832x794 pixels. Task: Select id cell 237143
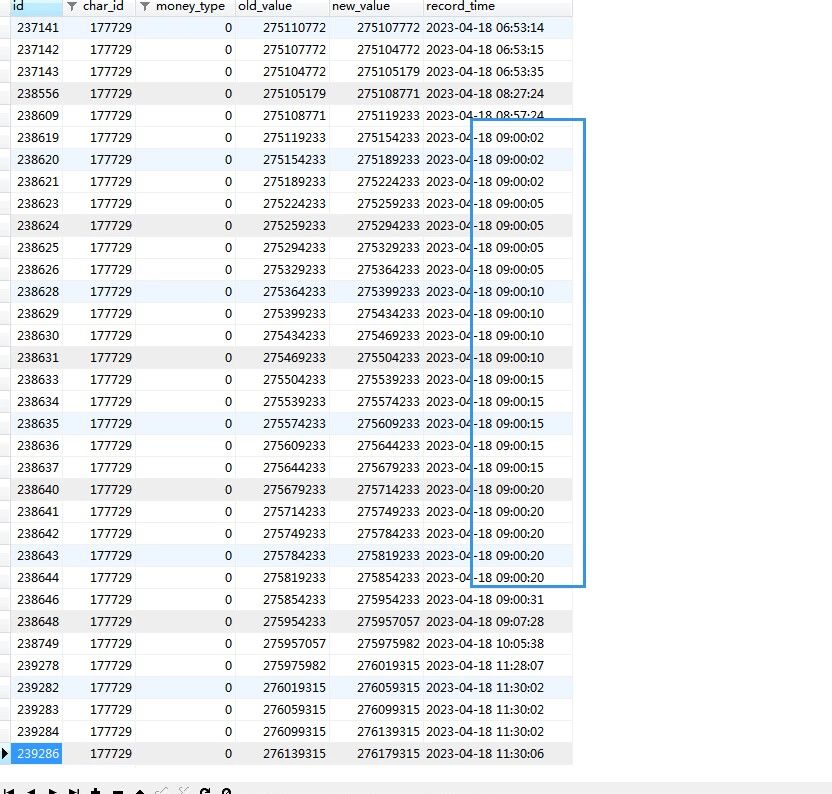click(x=38, y=72)
